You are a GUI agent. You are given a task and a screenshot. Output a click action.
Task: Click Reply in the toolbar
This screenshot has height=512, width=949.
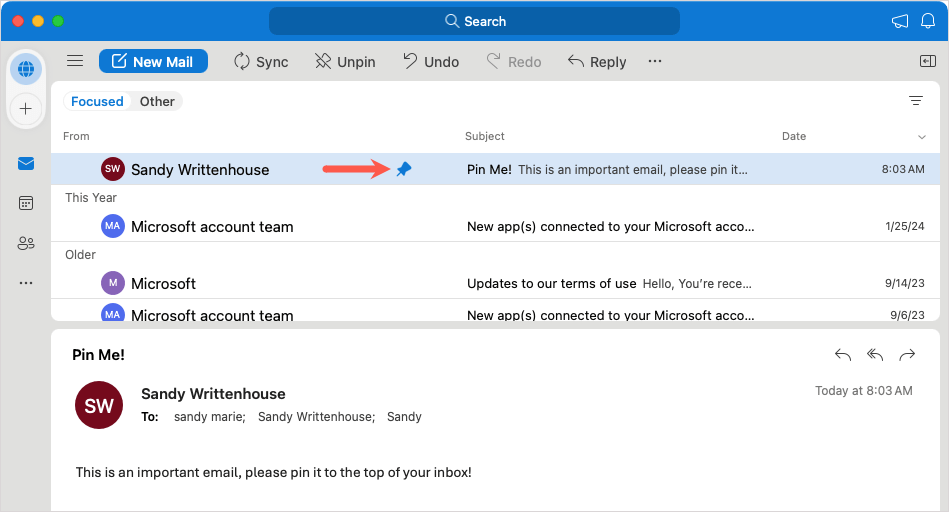[597, 61]
